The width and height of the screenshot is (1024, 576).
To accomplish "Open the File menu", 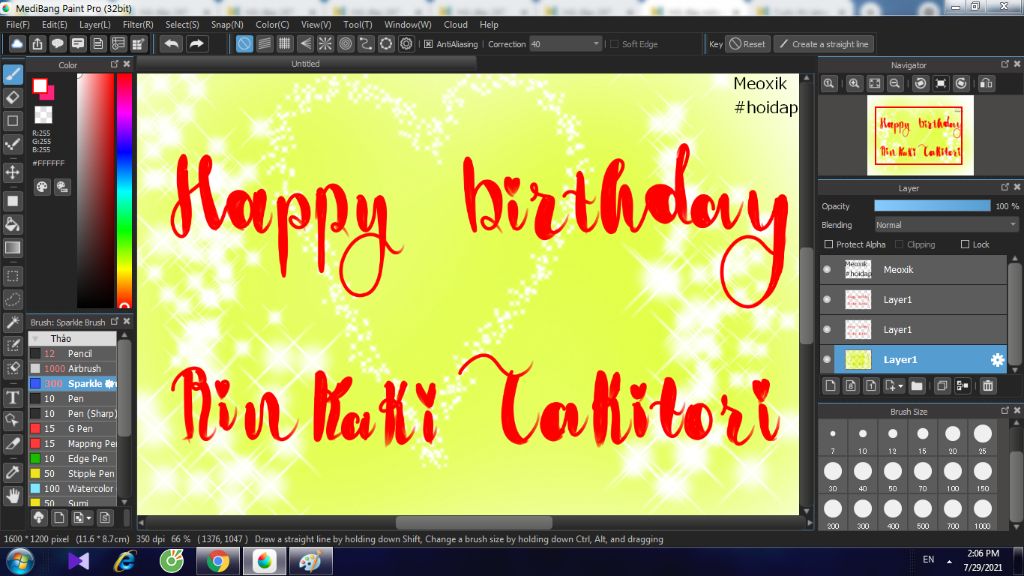I will pos(17,25).
